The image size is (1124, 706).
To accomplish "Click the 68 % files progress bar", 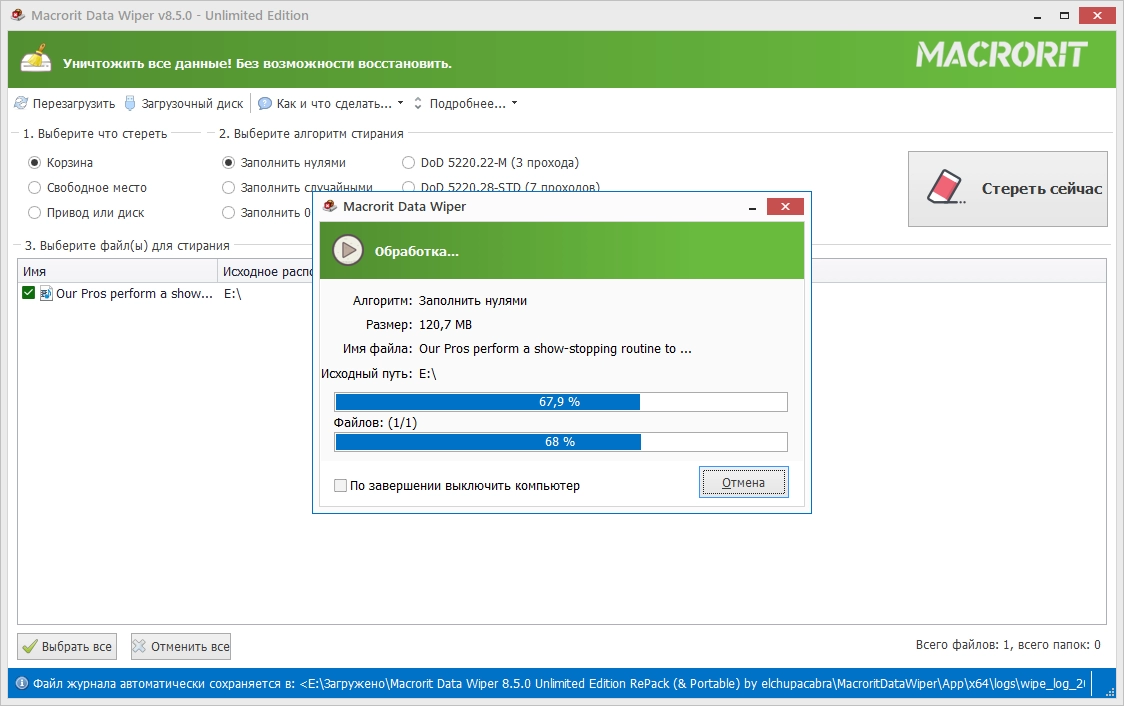I will pyautogui.click(x=561, y=442).
